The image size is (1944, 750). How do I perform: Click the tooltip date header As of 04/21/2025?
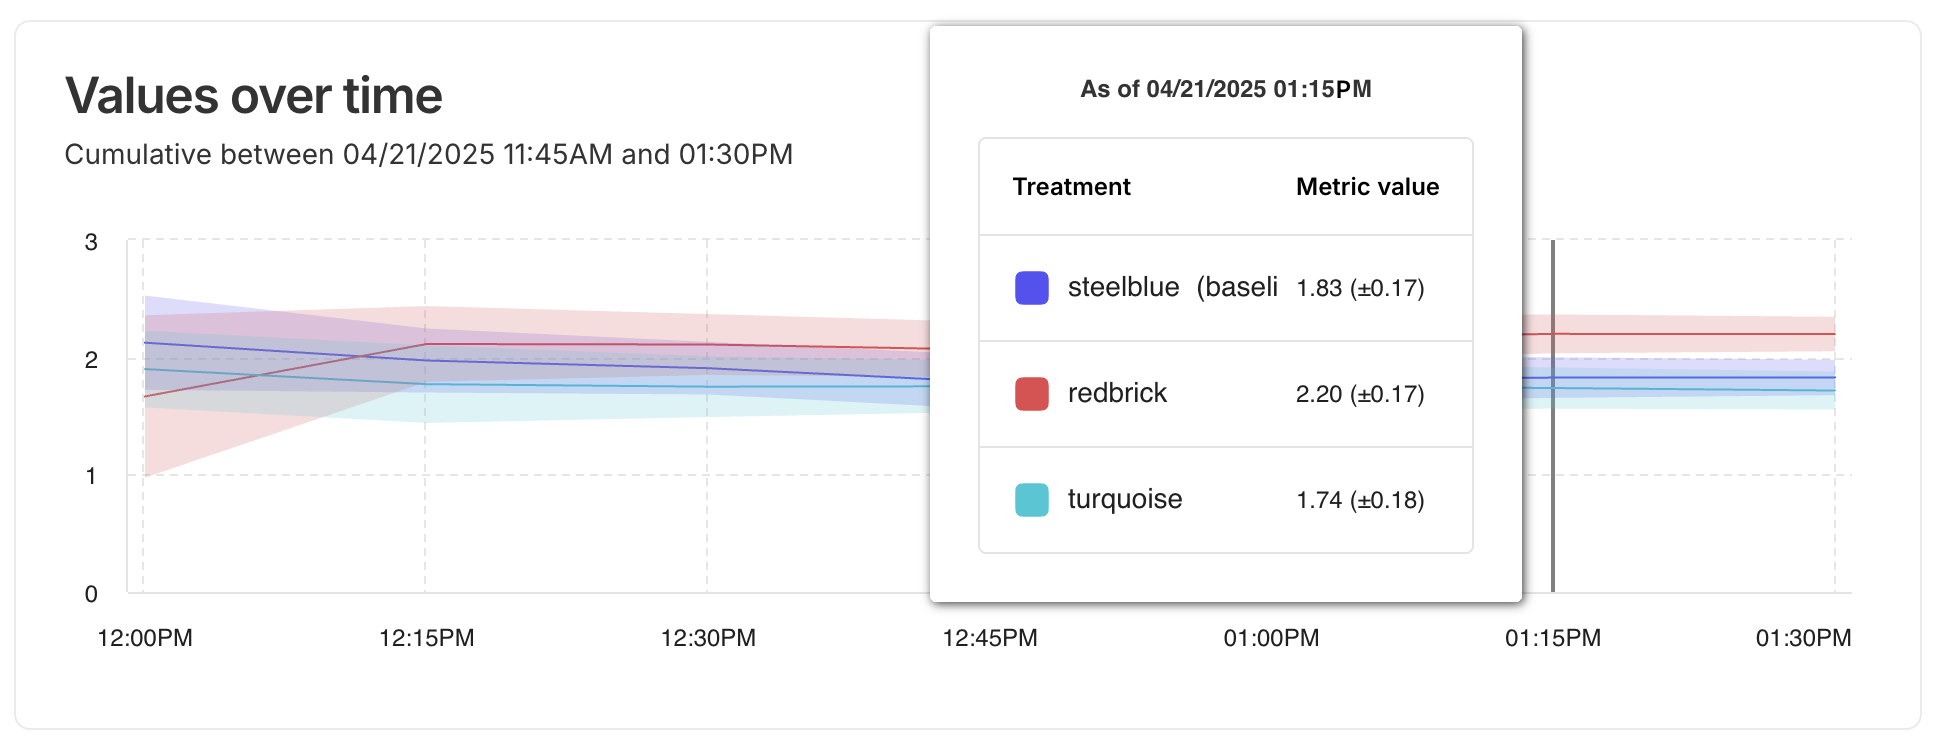coord(1225,89)
